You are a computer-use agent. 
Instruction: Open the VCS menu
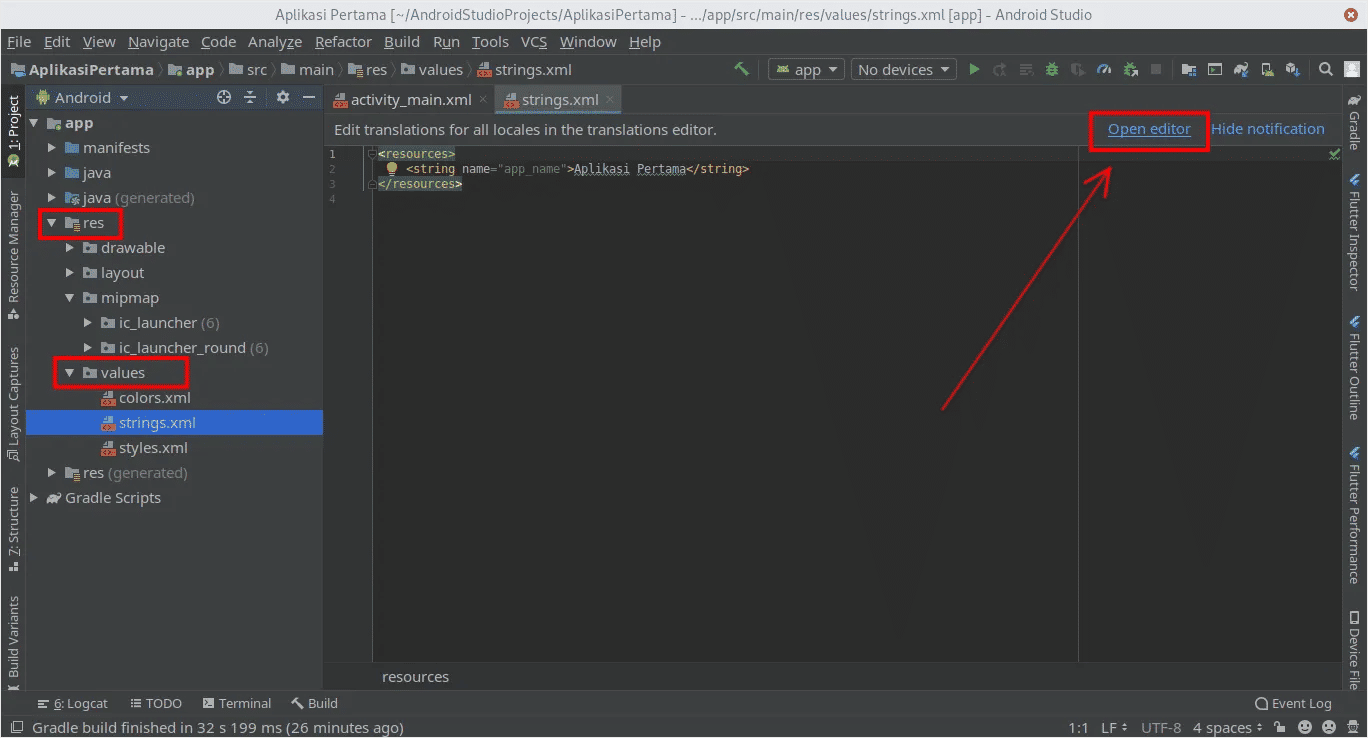[534, 42]
